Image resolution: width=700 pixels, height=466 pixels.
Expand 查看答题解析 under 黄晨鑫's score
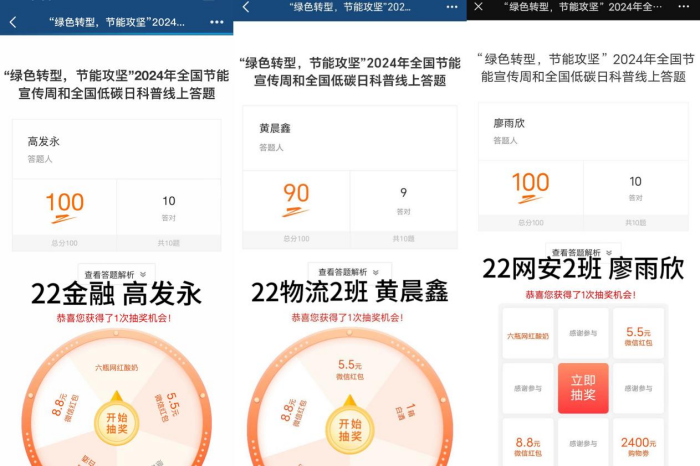point(349,272)
